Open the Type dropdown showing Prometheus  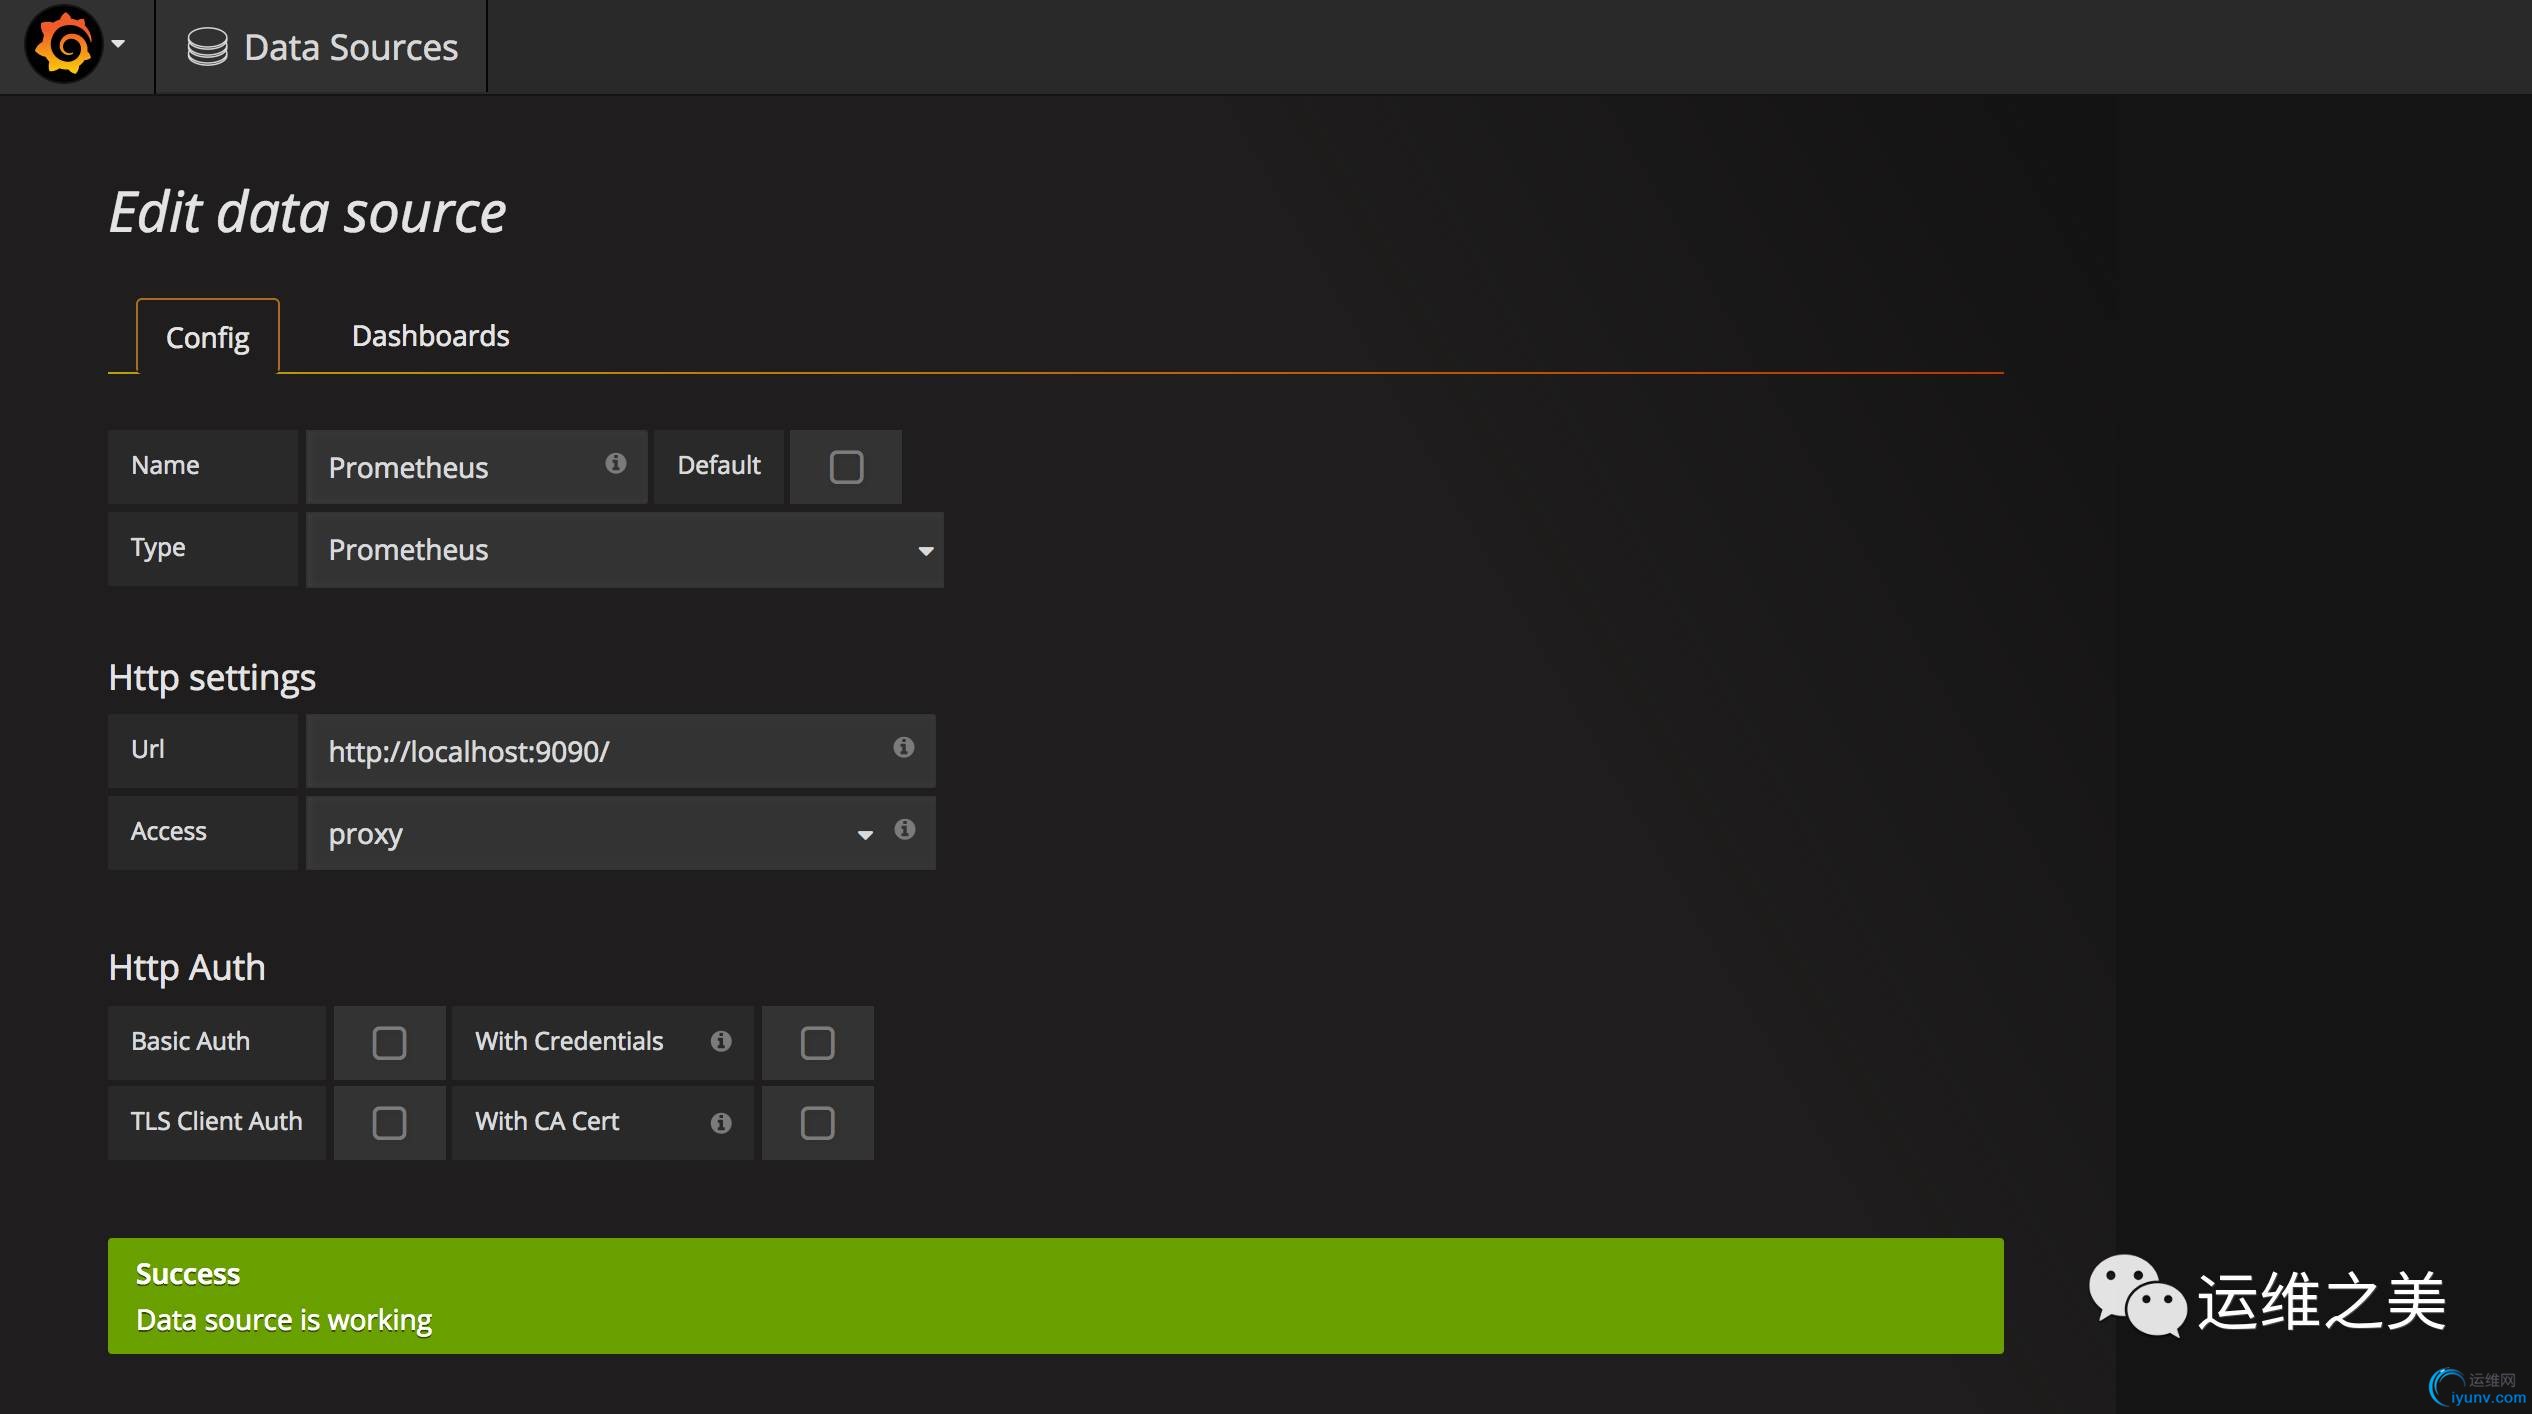[624, 550]
